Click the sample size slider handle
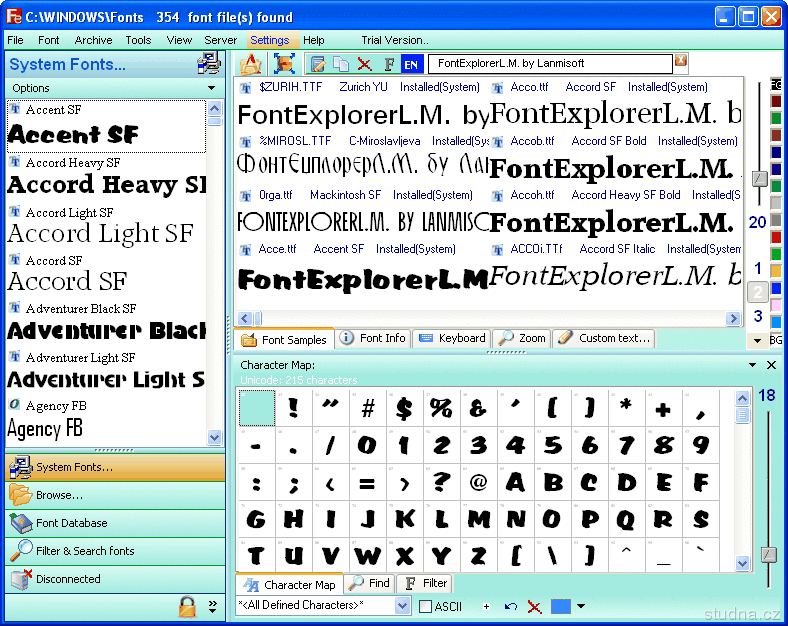 point(759,178)
